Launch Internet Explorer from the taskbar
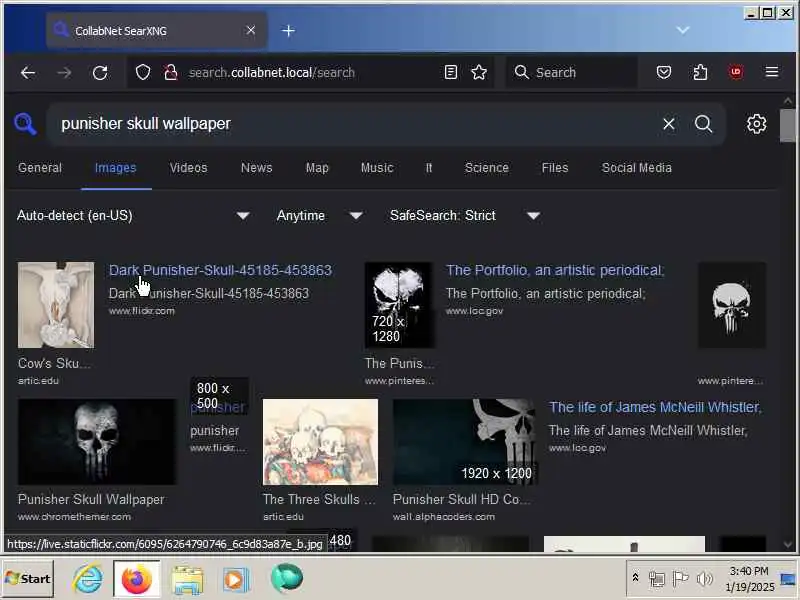This screenshot has width=800, height=600. 87,579
